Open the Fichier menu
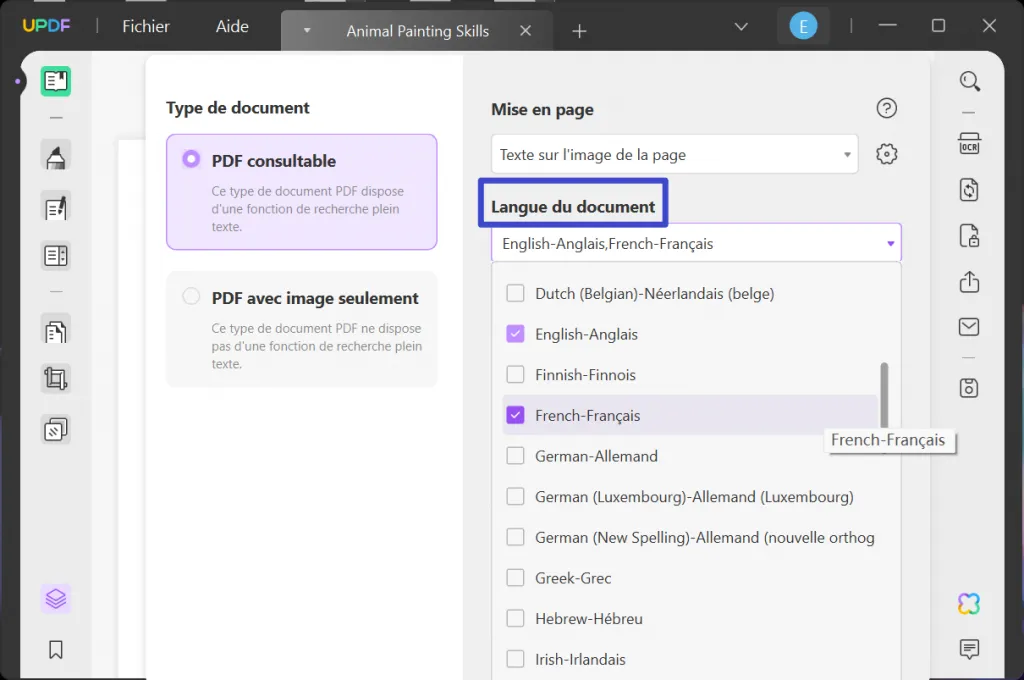This screenshot has width=1024, height=680. pos(145,26)
